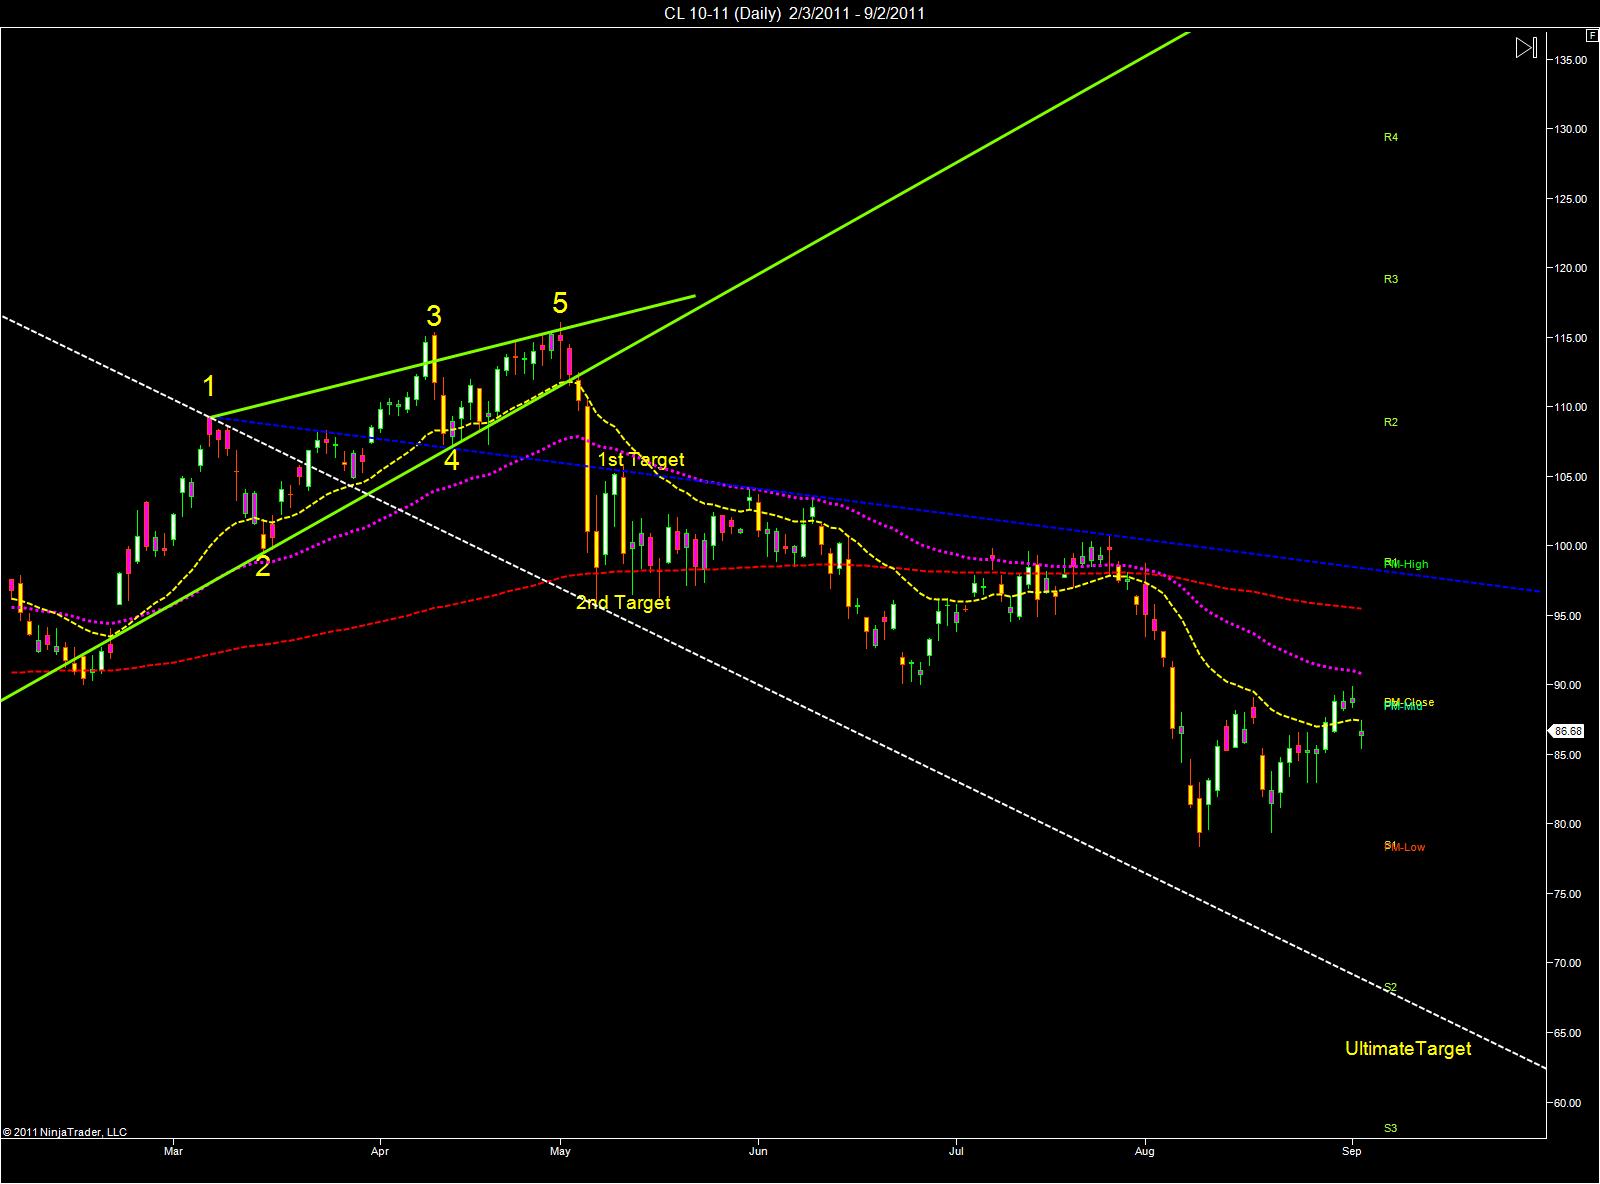Select the "2nd Target" chart label
The height and width of the screenshot is (1184, 1600).
[623, 603]
